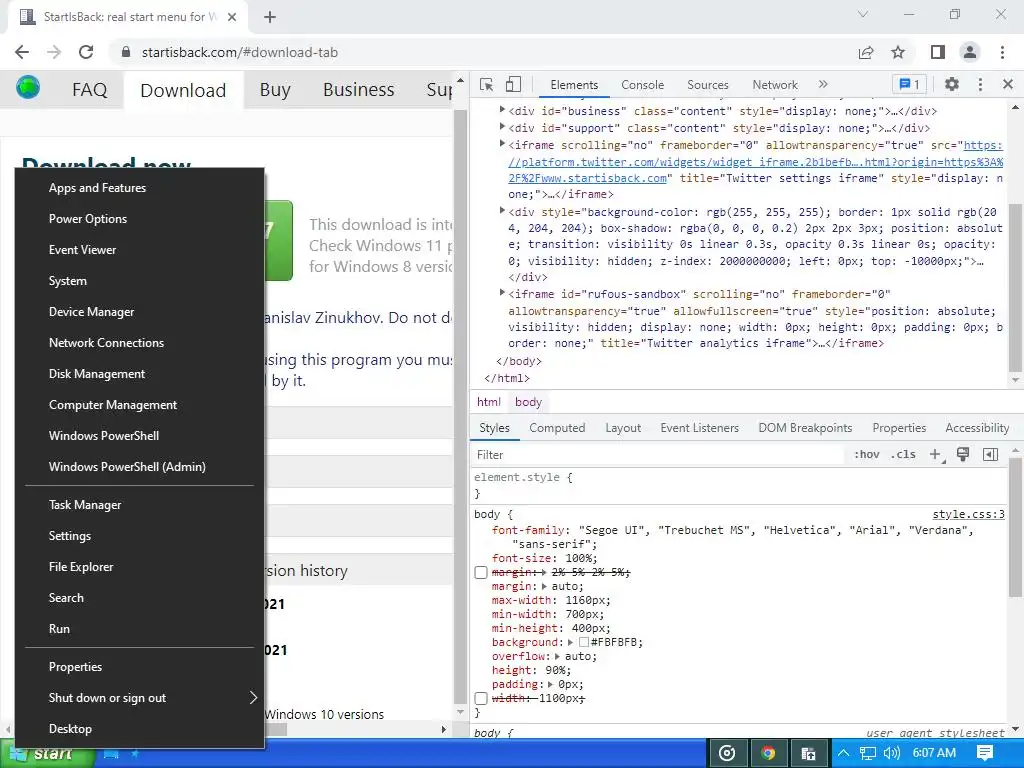
Task: Select Apps and Features from the menu
Action: pos(139,188)
